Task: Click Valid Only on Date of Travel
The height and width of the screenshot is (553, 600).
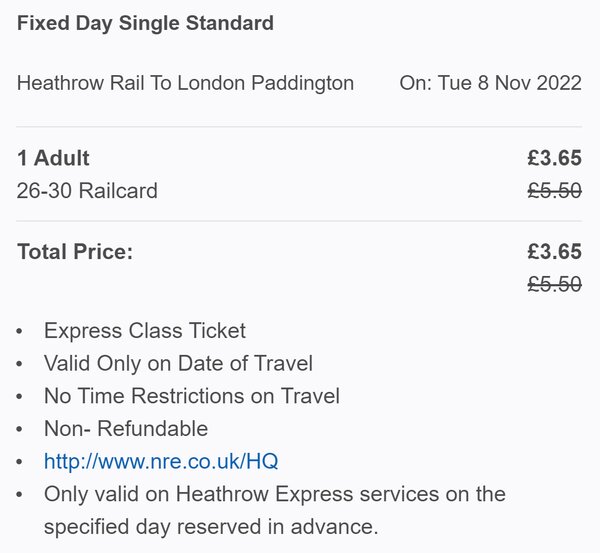Action: (x=178, y=363)
